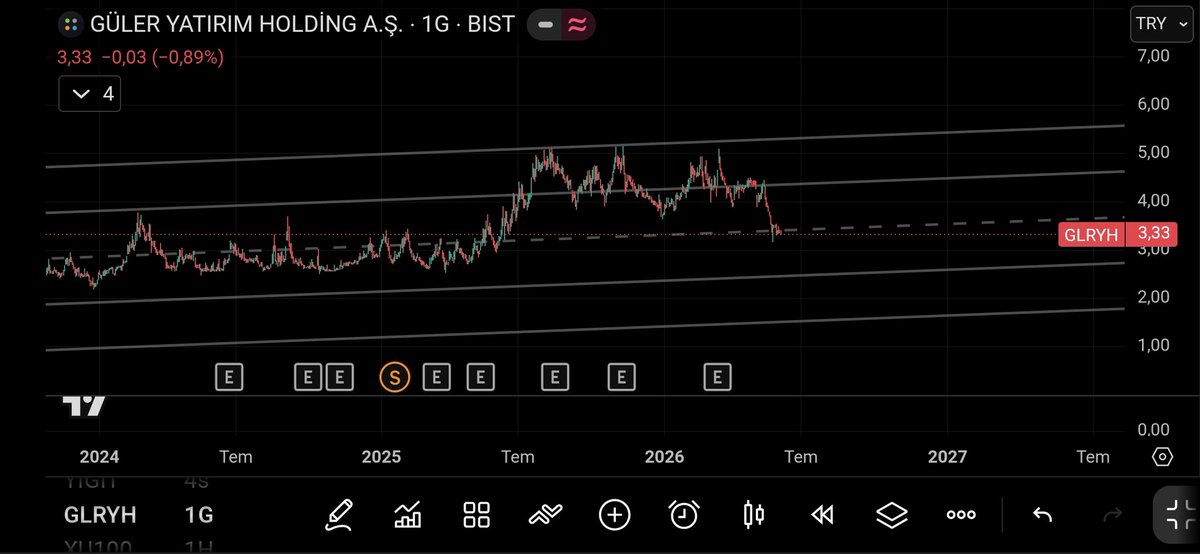Start bar replay with rewind icon
This screenshot has width=1200, height=554.
point(822,515)
